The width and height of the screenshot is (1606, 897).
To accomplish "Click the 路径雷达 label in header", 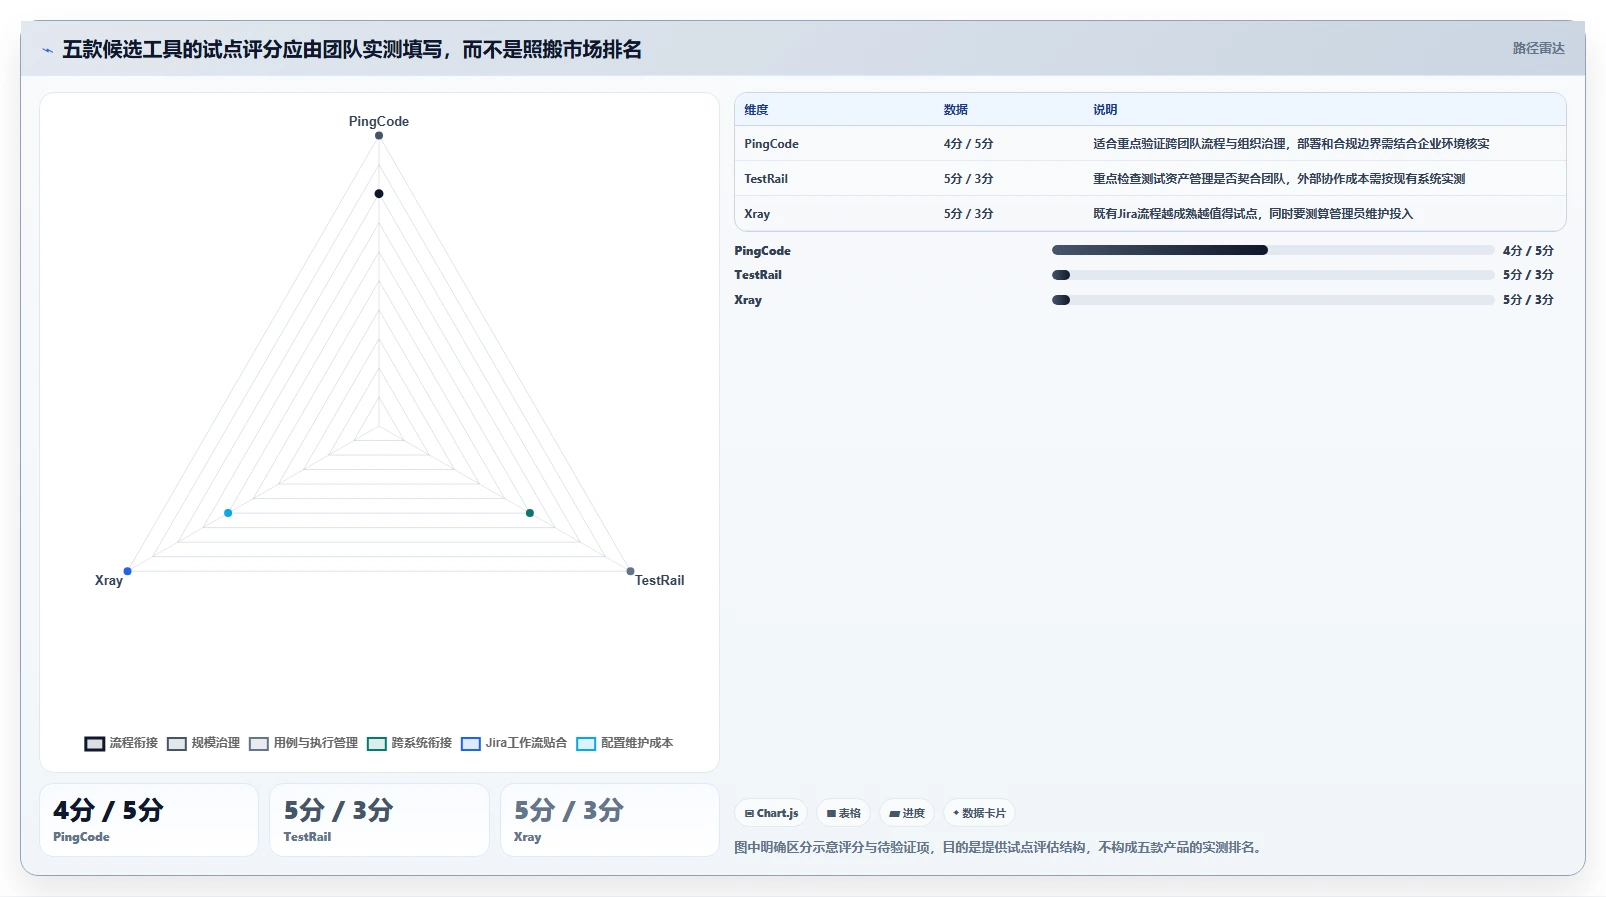I will (x=1538, y=48).
